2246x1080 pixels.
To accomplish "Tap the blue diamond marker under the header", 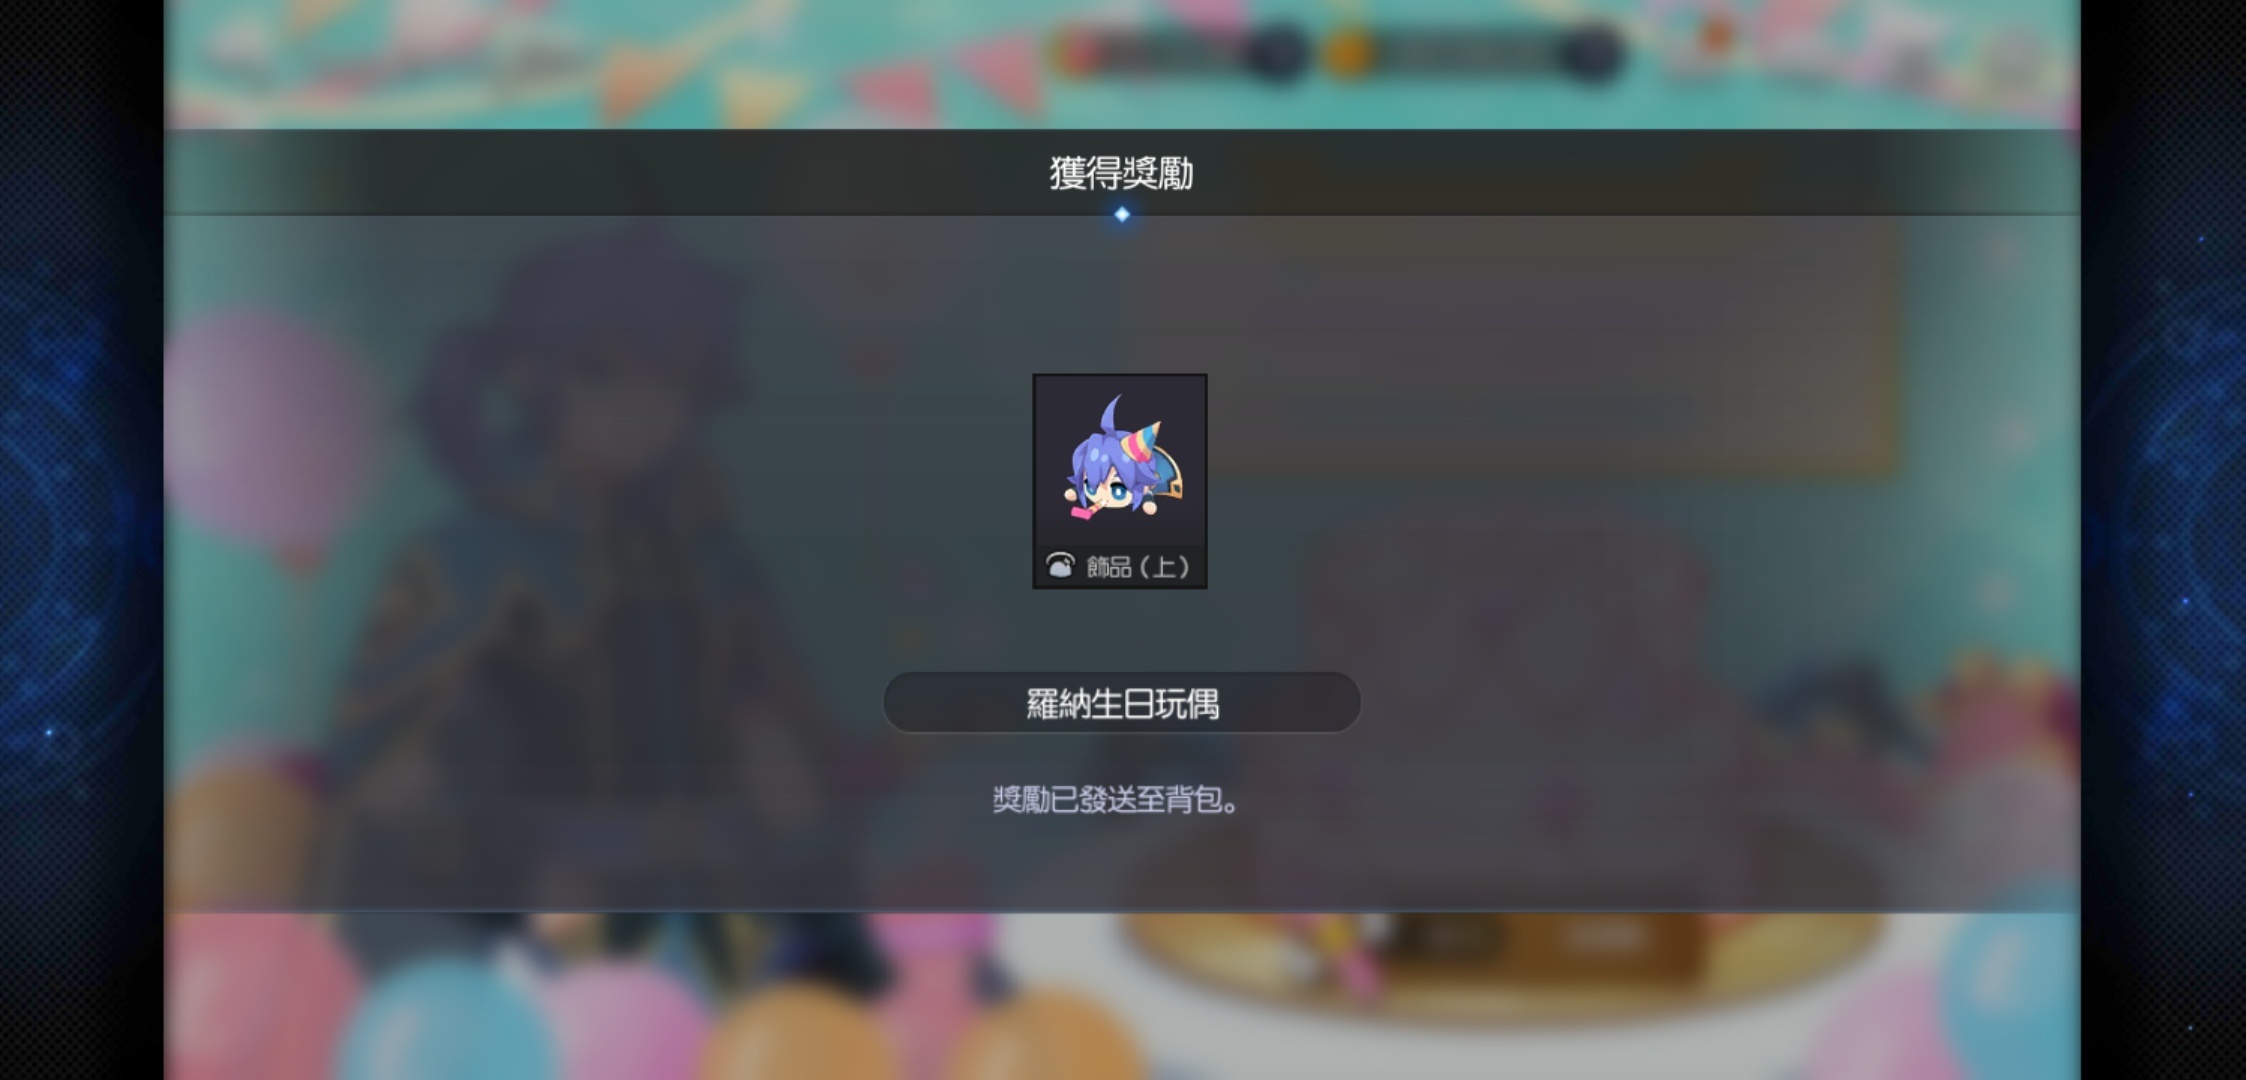I will [1121, 214].
